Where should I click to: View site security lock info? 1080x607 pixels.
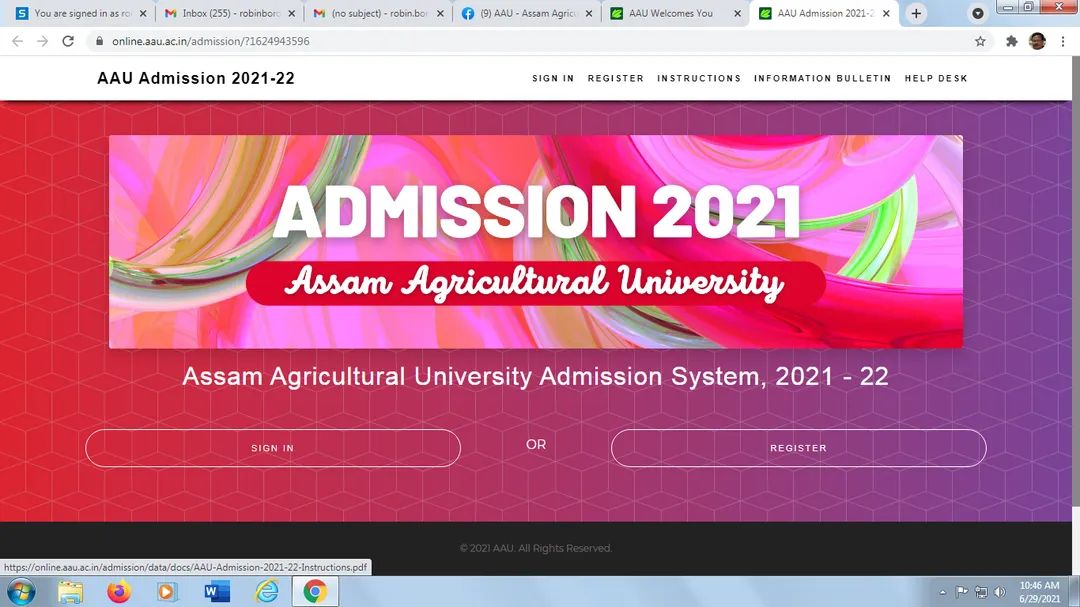tap(99, 41)
